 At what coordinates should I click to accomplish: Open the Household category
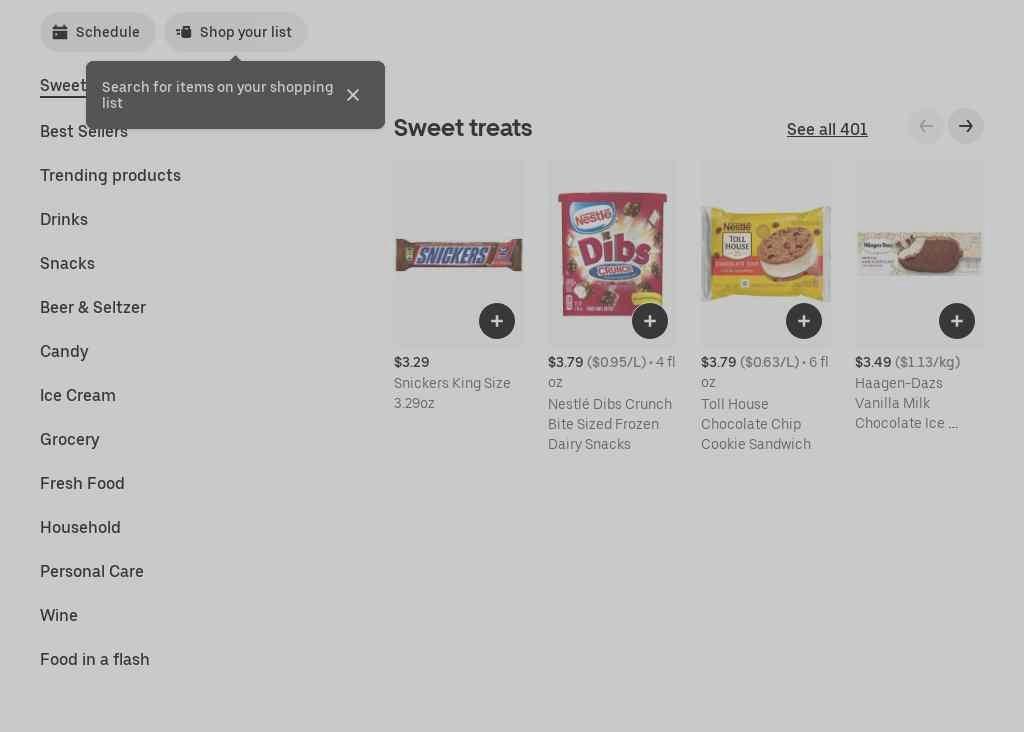80,527
